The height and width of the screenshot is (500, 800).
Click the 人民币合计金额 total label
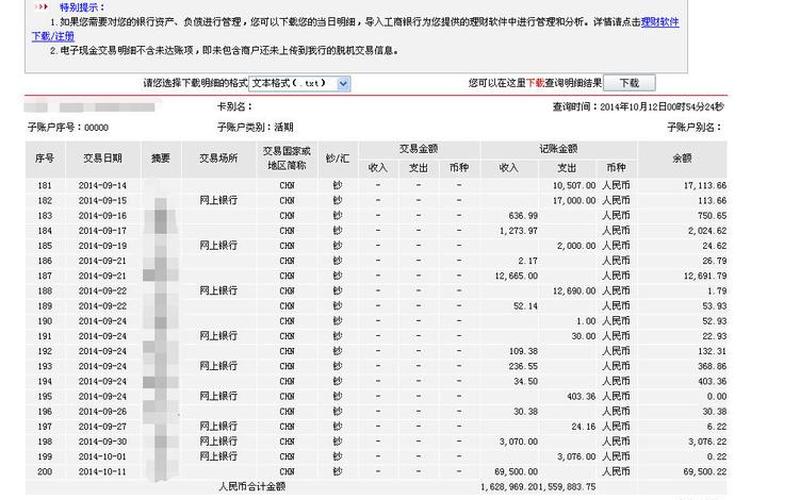point(251,486)
